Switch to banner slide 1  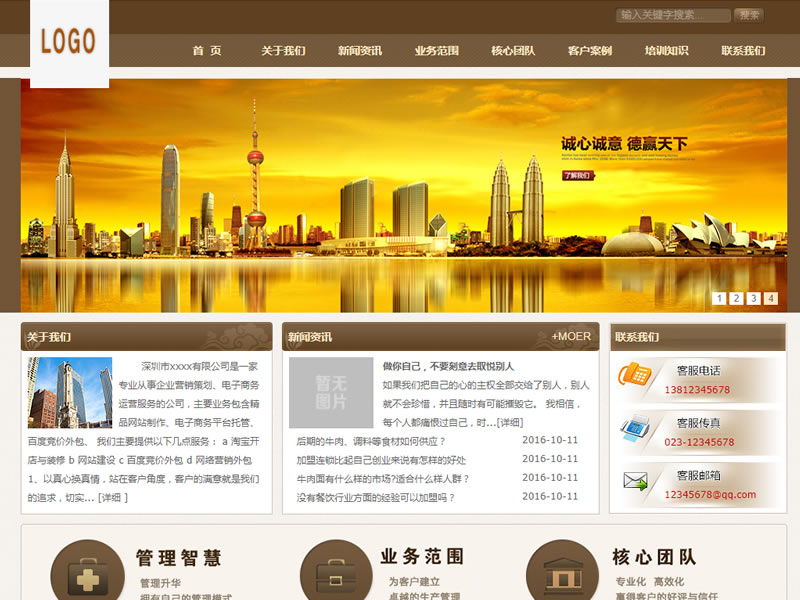coord(719,298)
